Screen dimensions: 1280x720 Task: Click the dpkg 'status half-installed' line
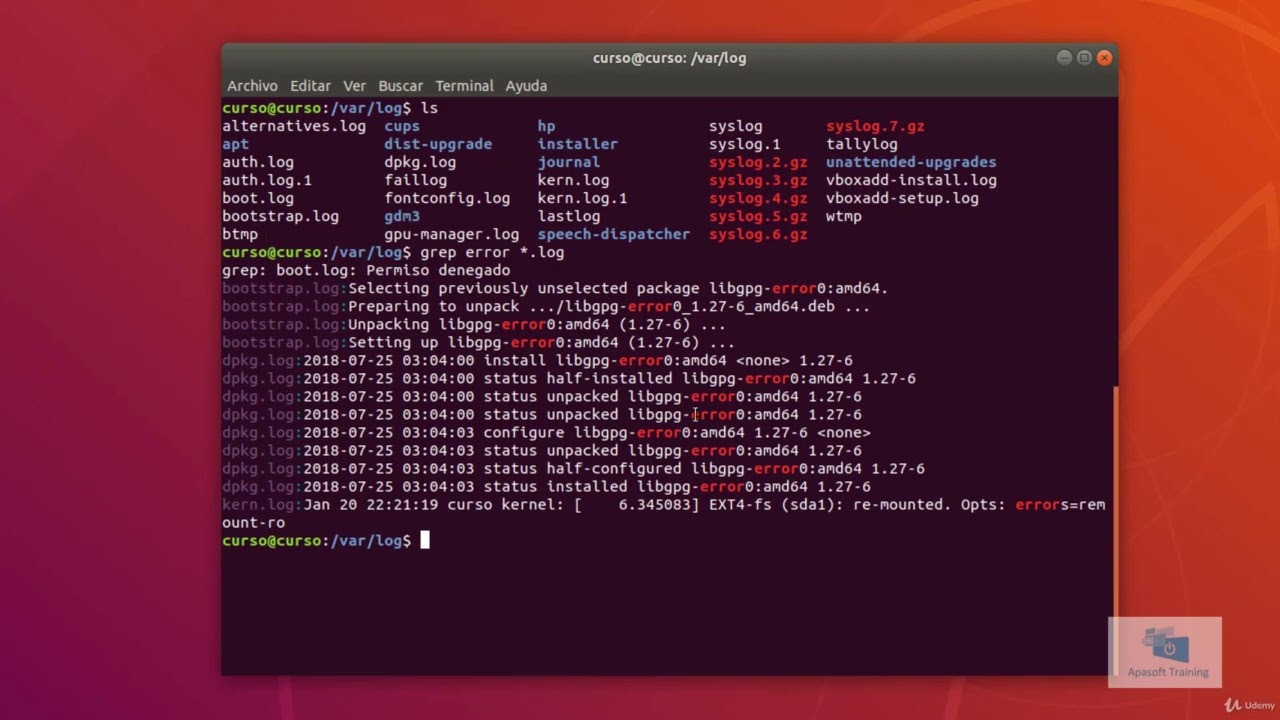tap(569, 378)
